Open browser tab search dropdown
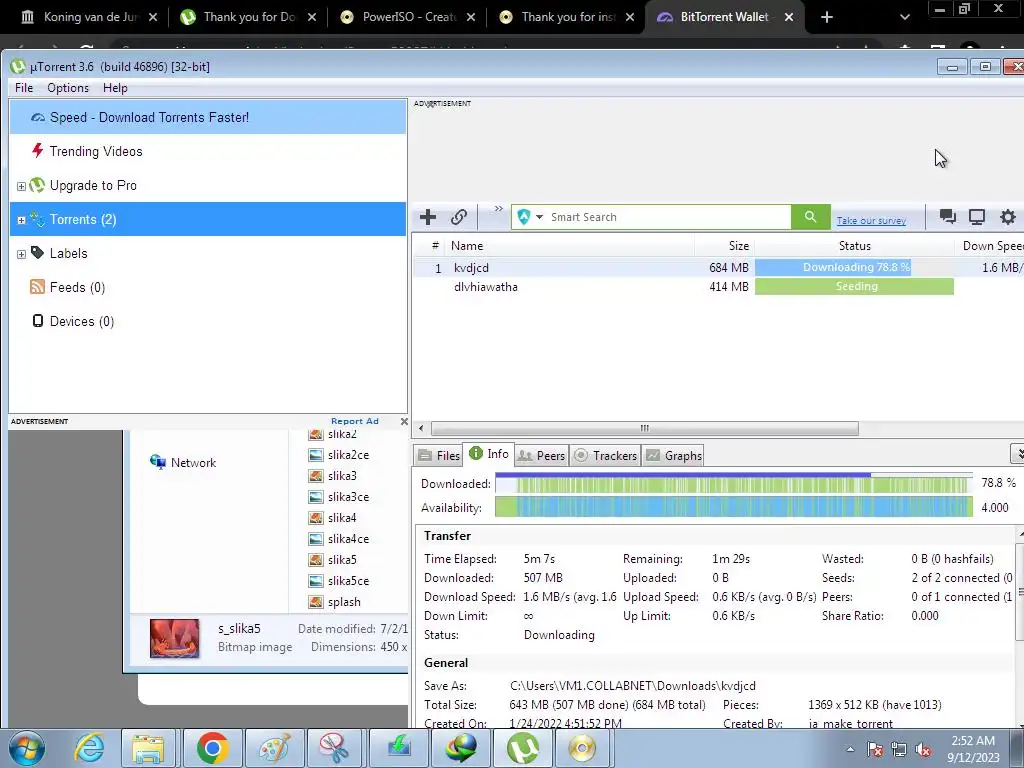This screenshot has height=768, width=1024. click(x=904, y=17)
